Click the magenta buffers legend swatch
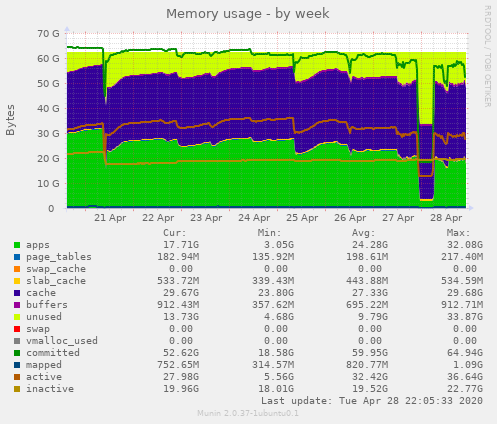497x424 pixels. click(x=17, y=305)
